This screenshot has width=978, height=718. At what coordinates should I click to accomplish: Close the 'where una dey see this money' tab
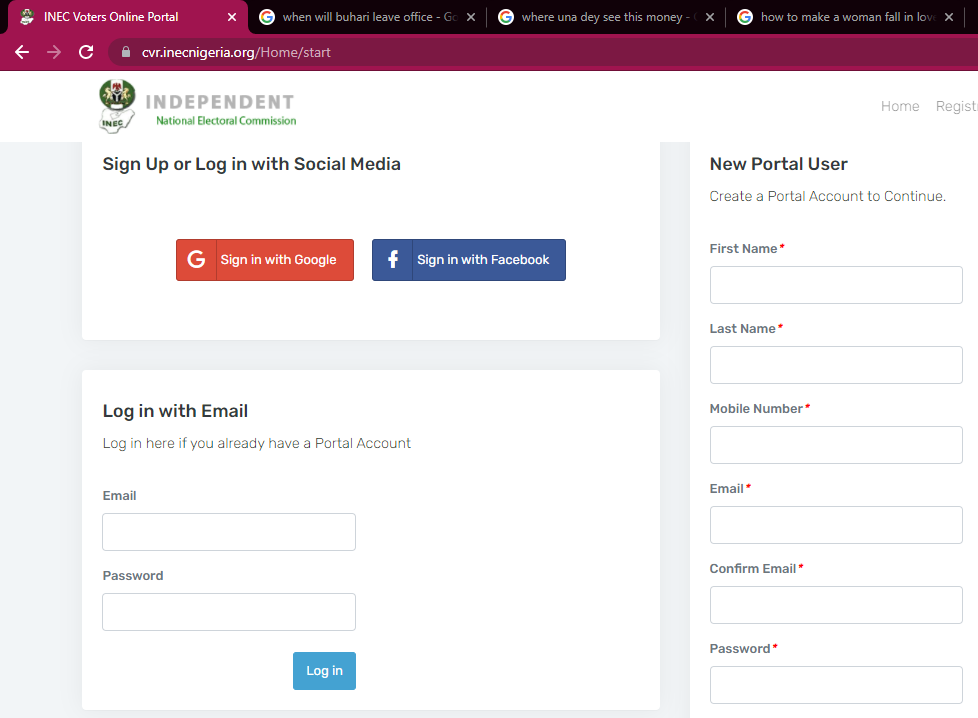(709, 17)
